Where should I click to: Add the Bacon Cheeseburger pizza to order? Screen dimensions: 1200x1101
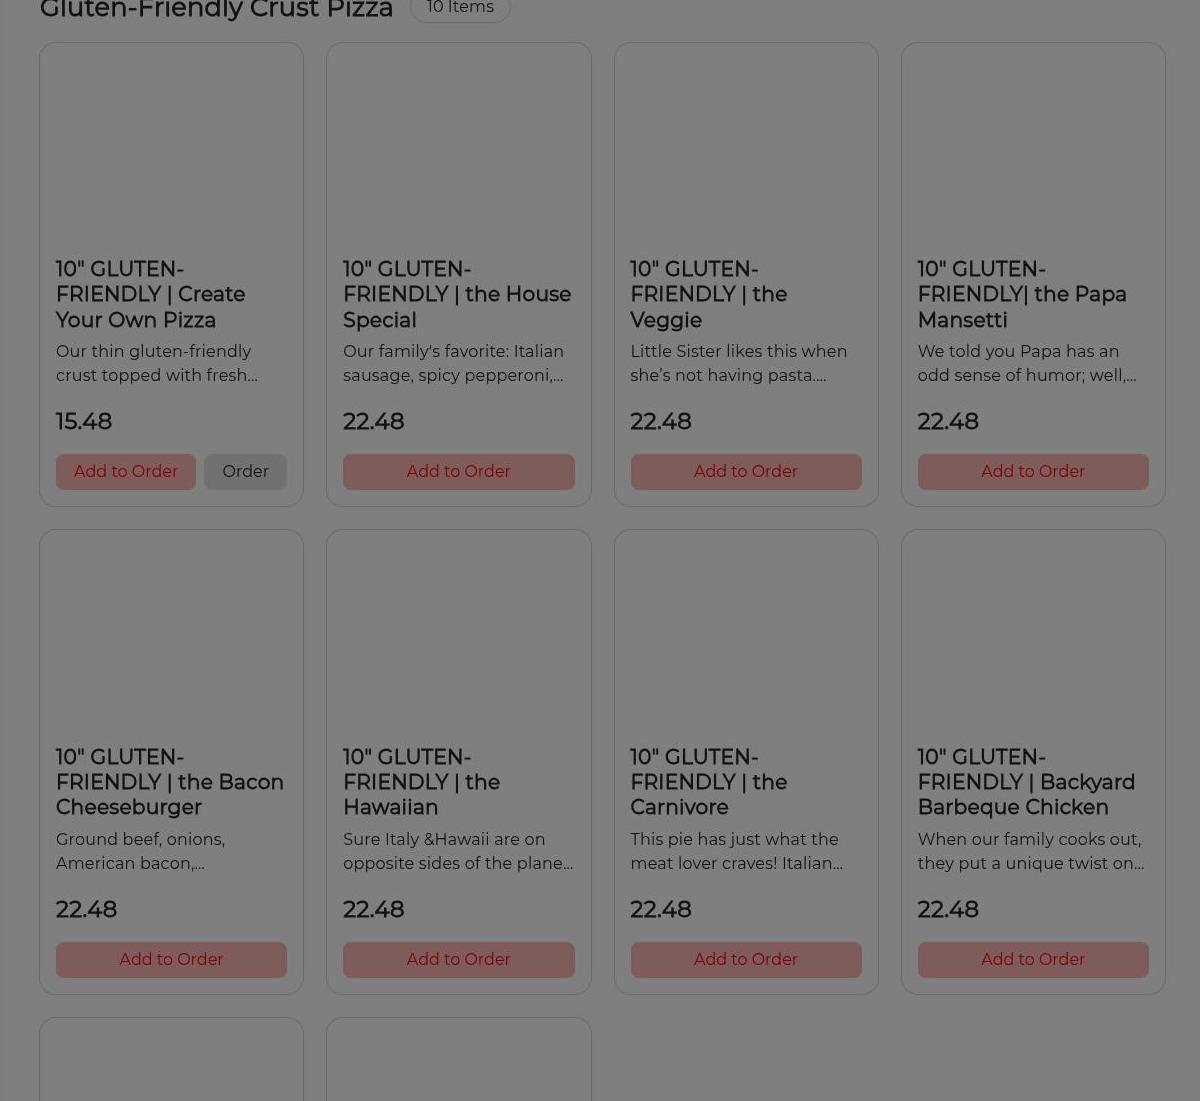(171, 959)
